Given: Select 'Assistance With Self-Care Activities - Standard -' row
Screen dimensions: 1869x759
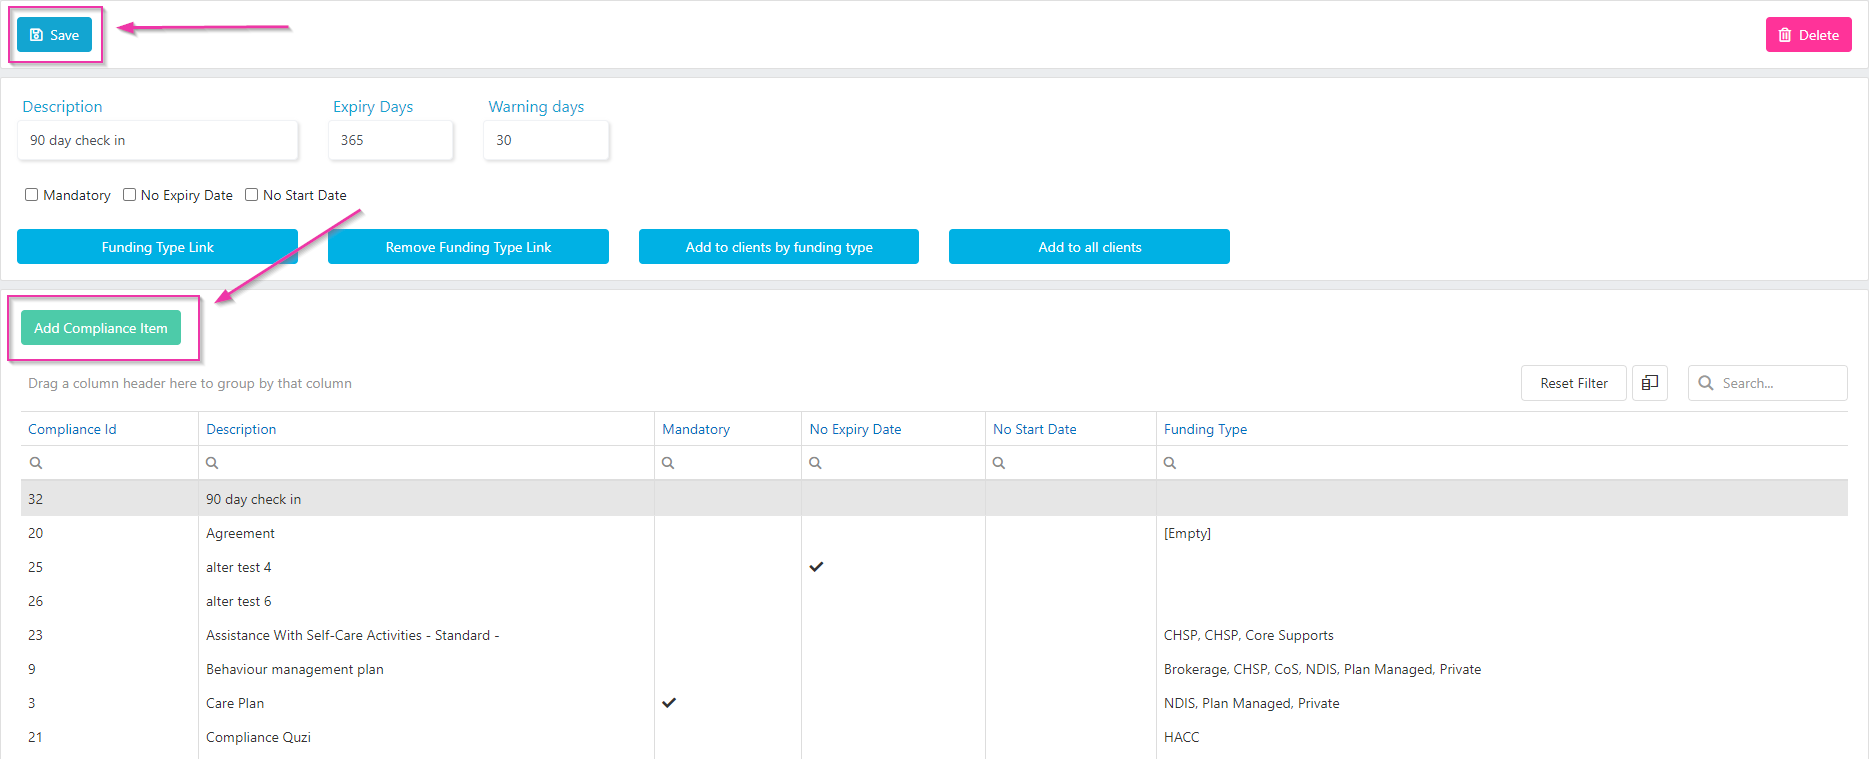Looking at the screenshot, I should tap(934, 635).
